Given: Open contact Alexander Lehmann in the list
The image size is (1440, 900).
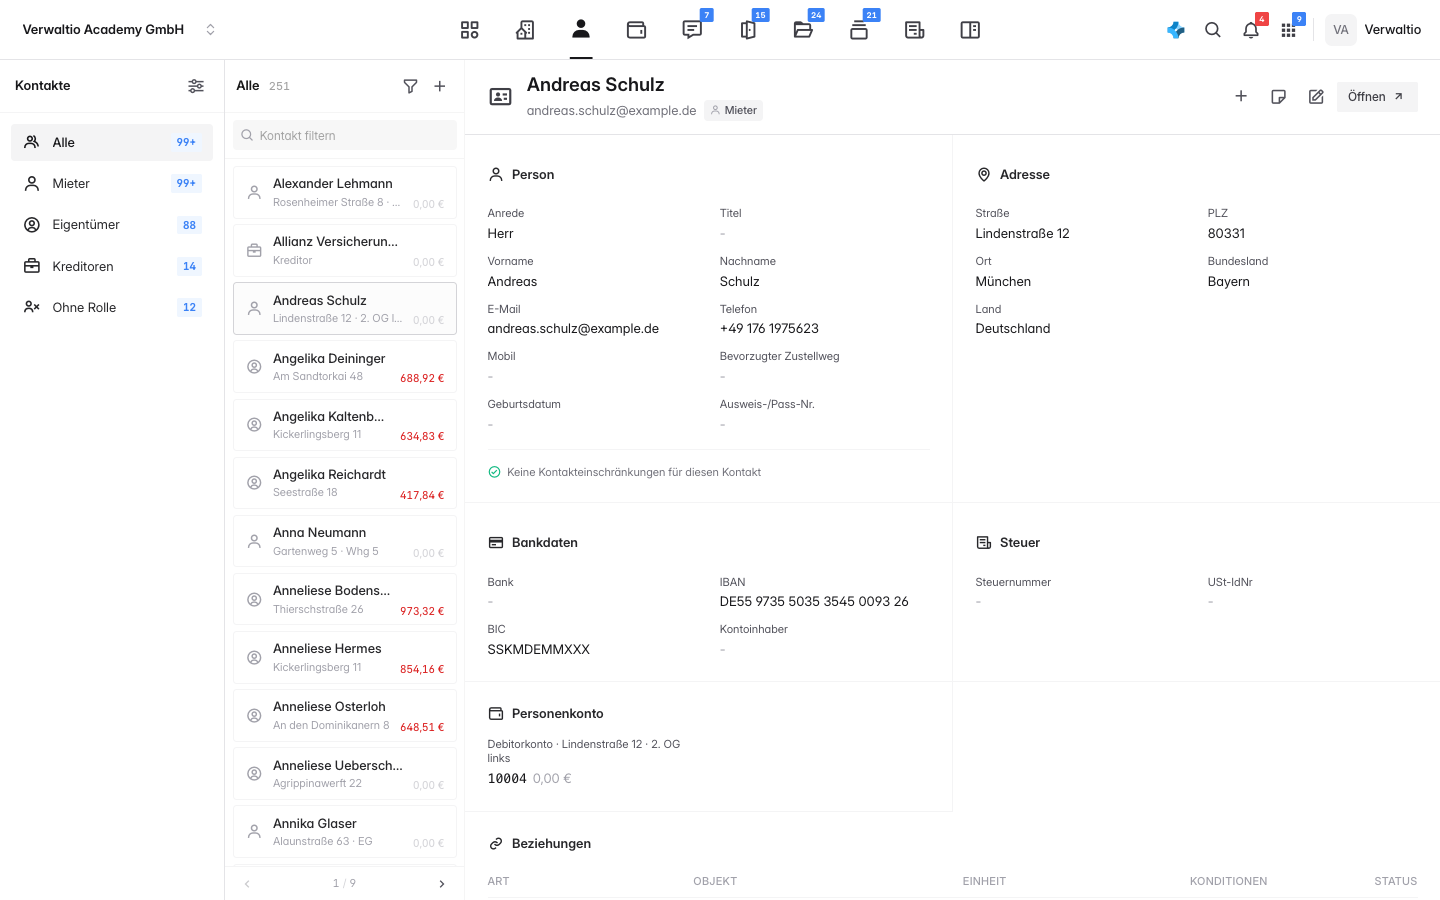Looking at the screenshot, I should click(345, 192).
